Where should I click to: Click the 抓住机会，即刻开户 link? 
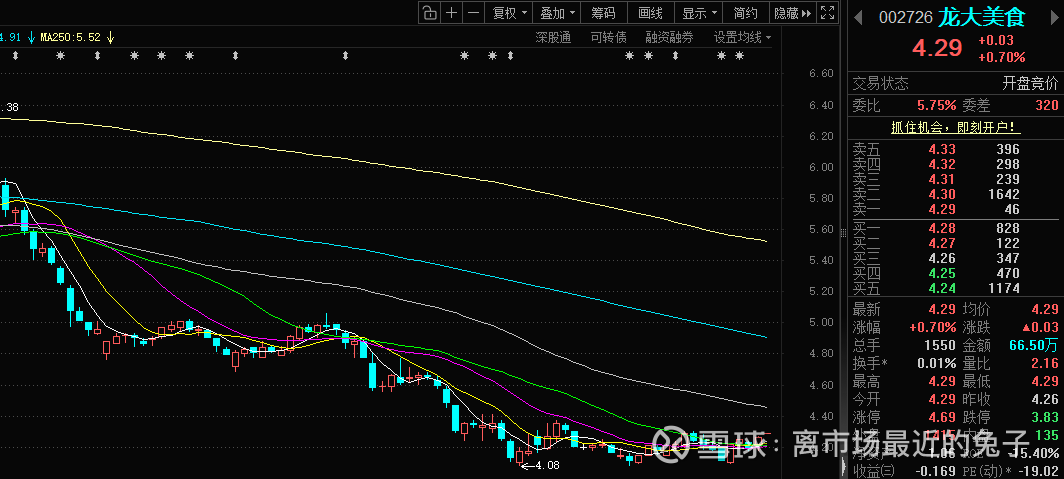pyautogui.click(x=954, y=127)
